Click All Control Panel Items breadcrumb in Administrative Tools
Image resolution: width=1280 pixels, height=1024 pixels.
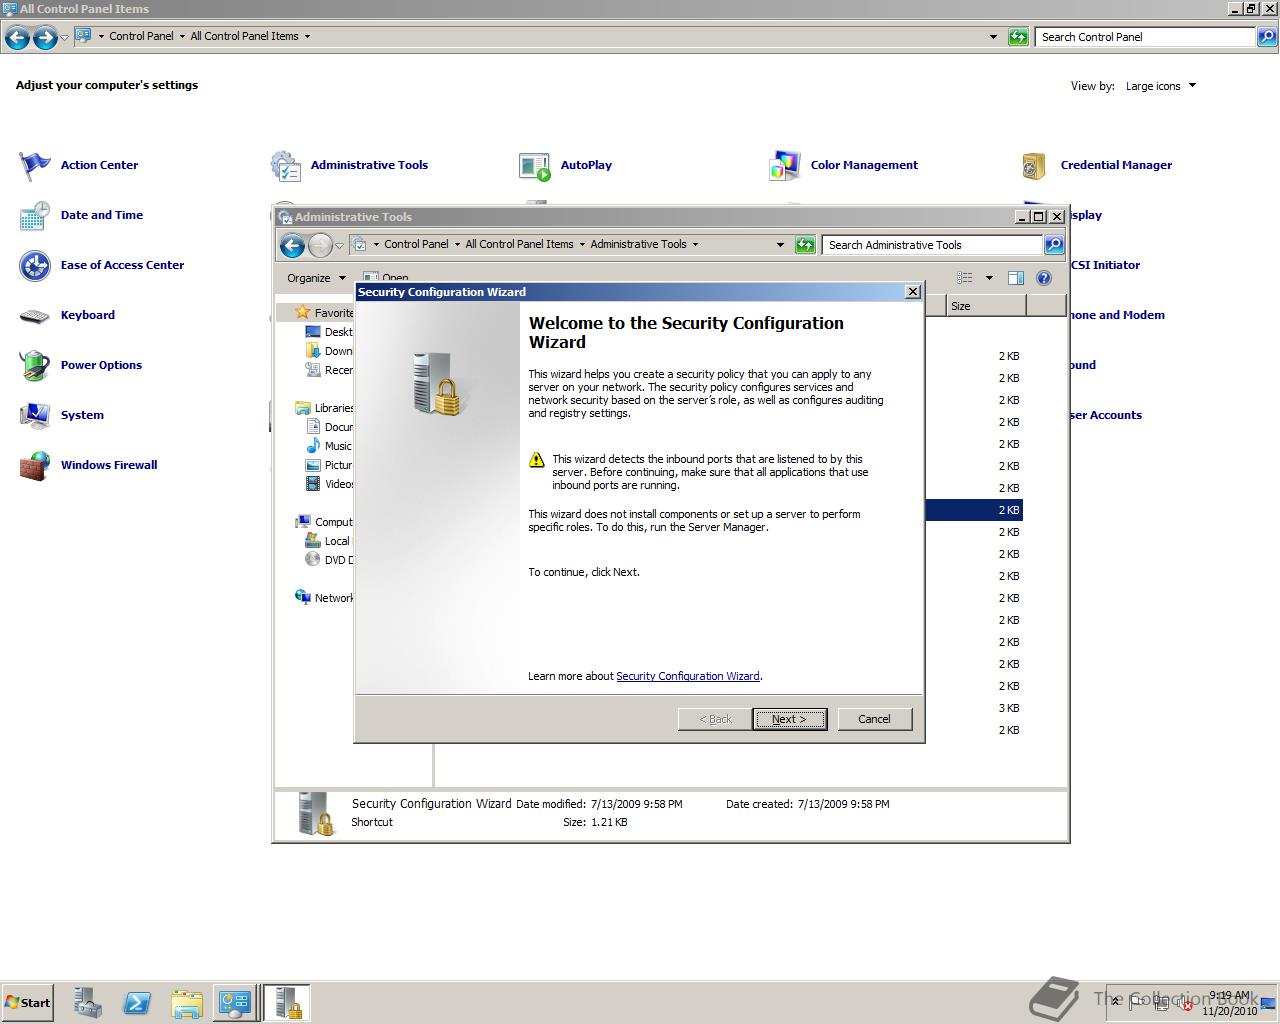tap(519, 244)
